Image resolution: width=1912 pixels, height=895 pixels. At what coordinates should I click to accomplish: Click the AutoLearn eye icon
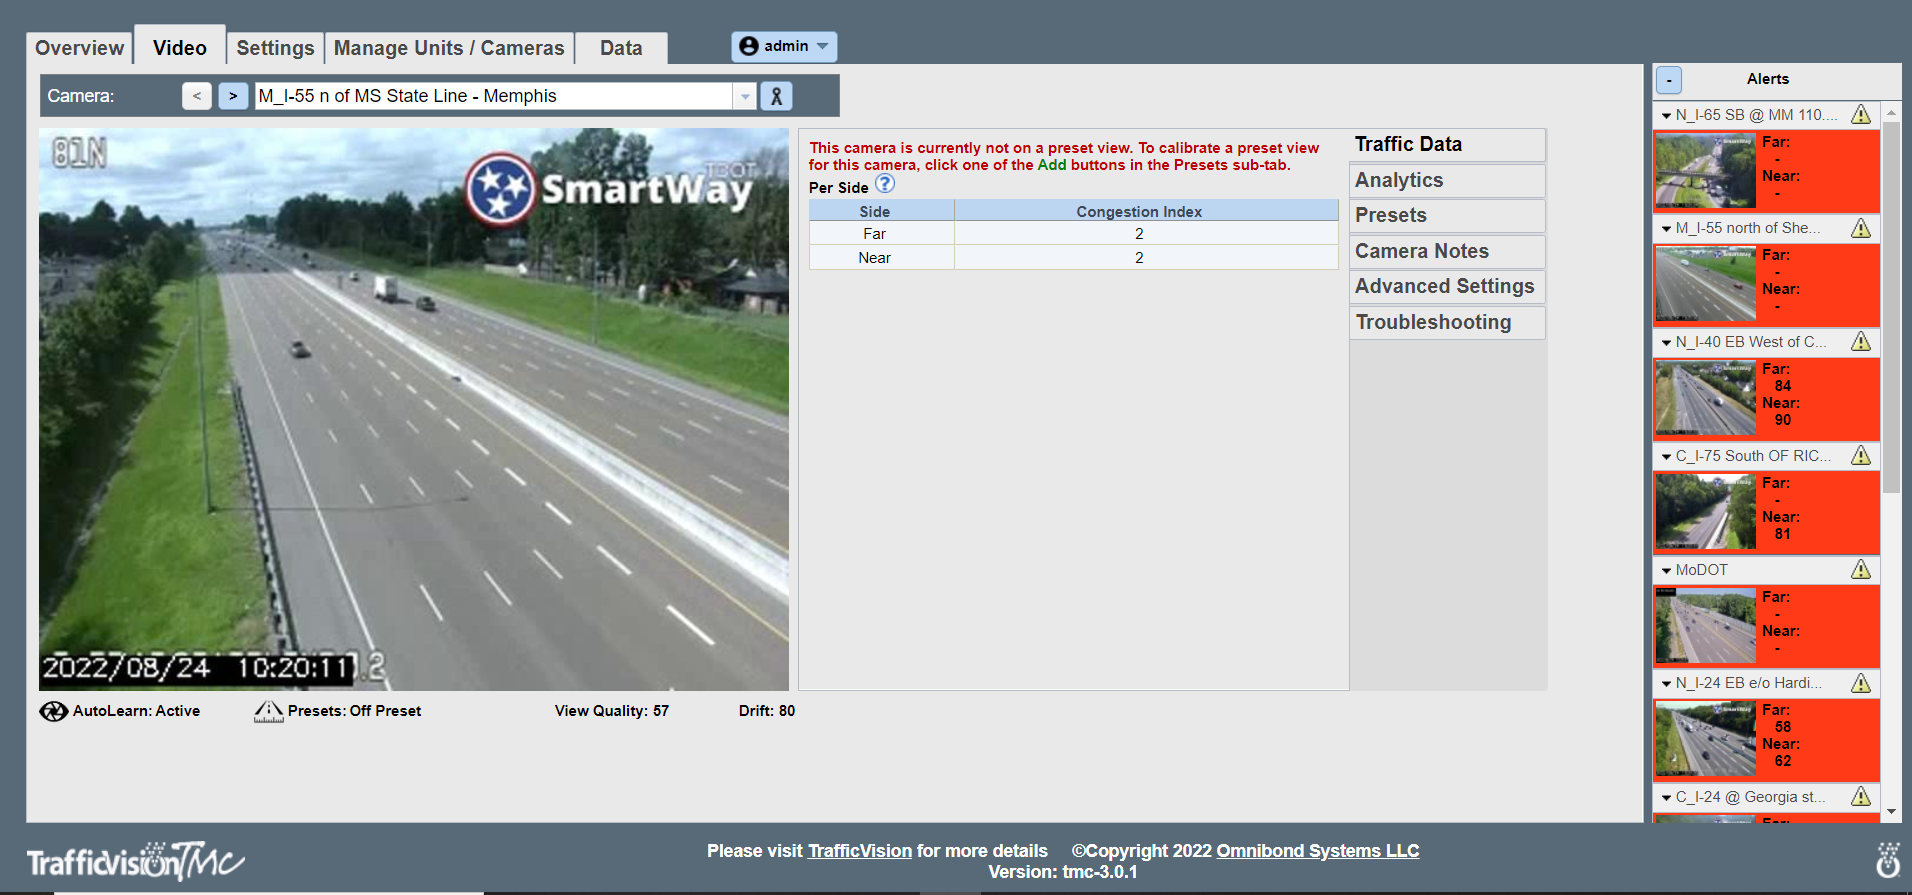click(53, 711)
